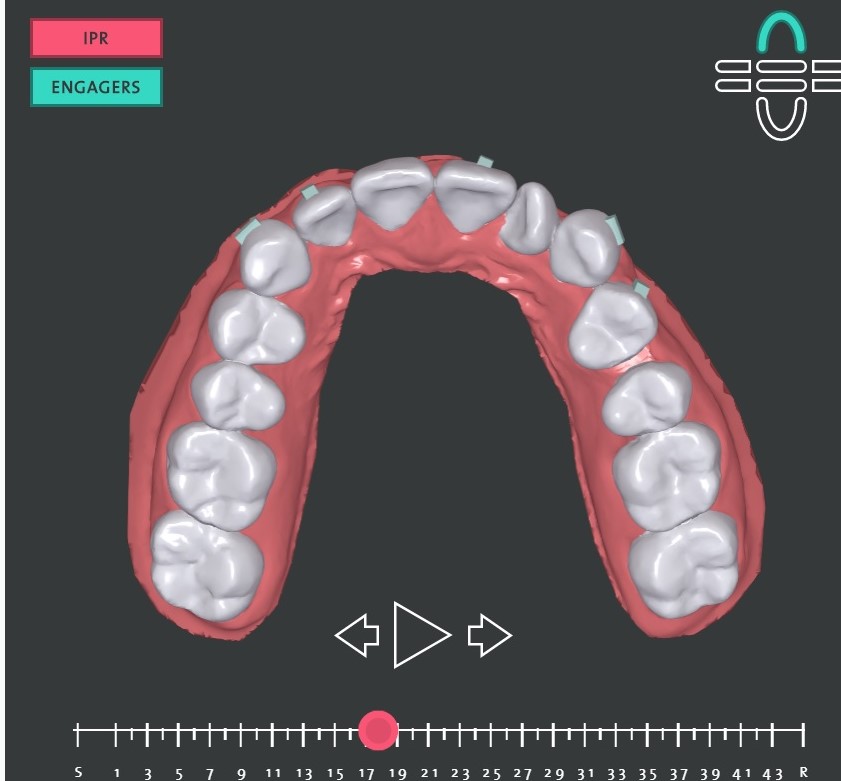Select the front bite view icon

point(781,76)
